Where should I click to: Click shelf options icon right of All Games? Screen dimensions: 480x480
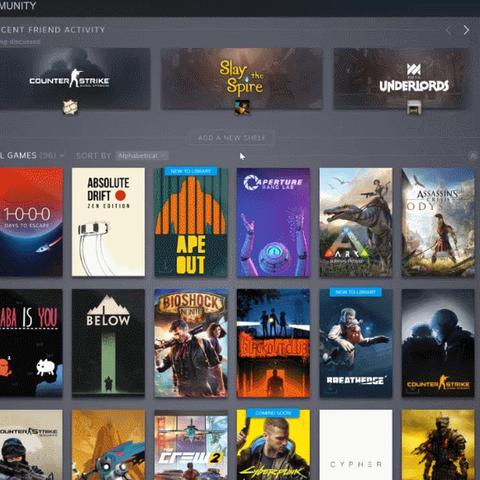point(473,156)
